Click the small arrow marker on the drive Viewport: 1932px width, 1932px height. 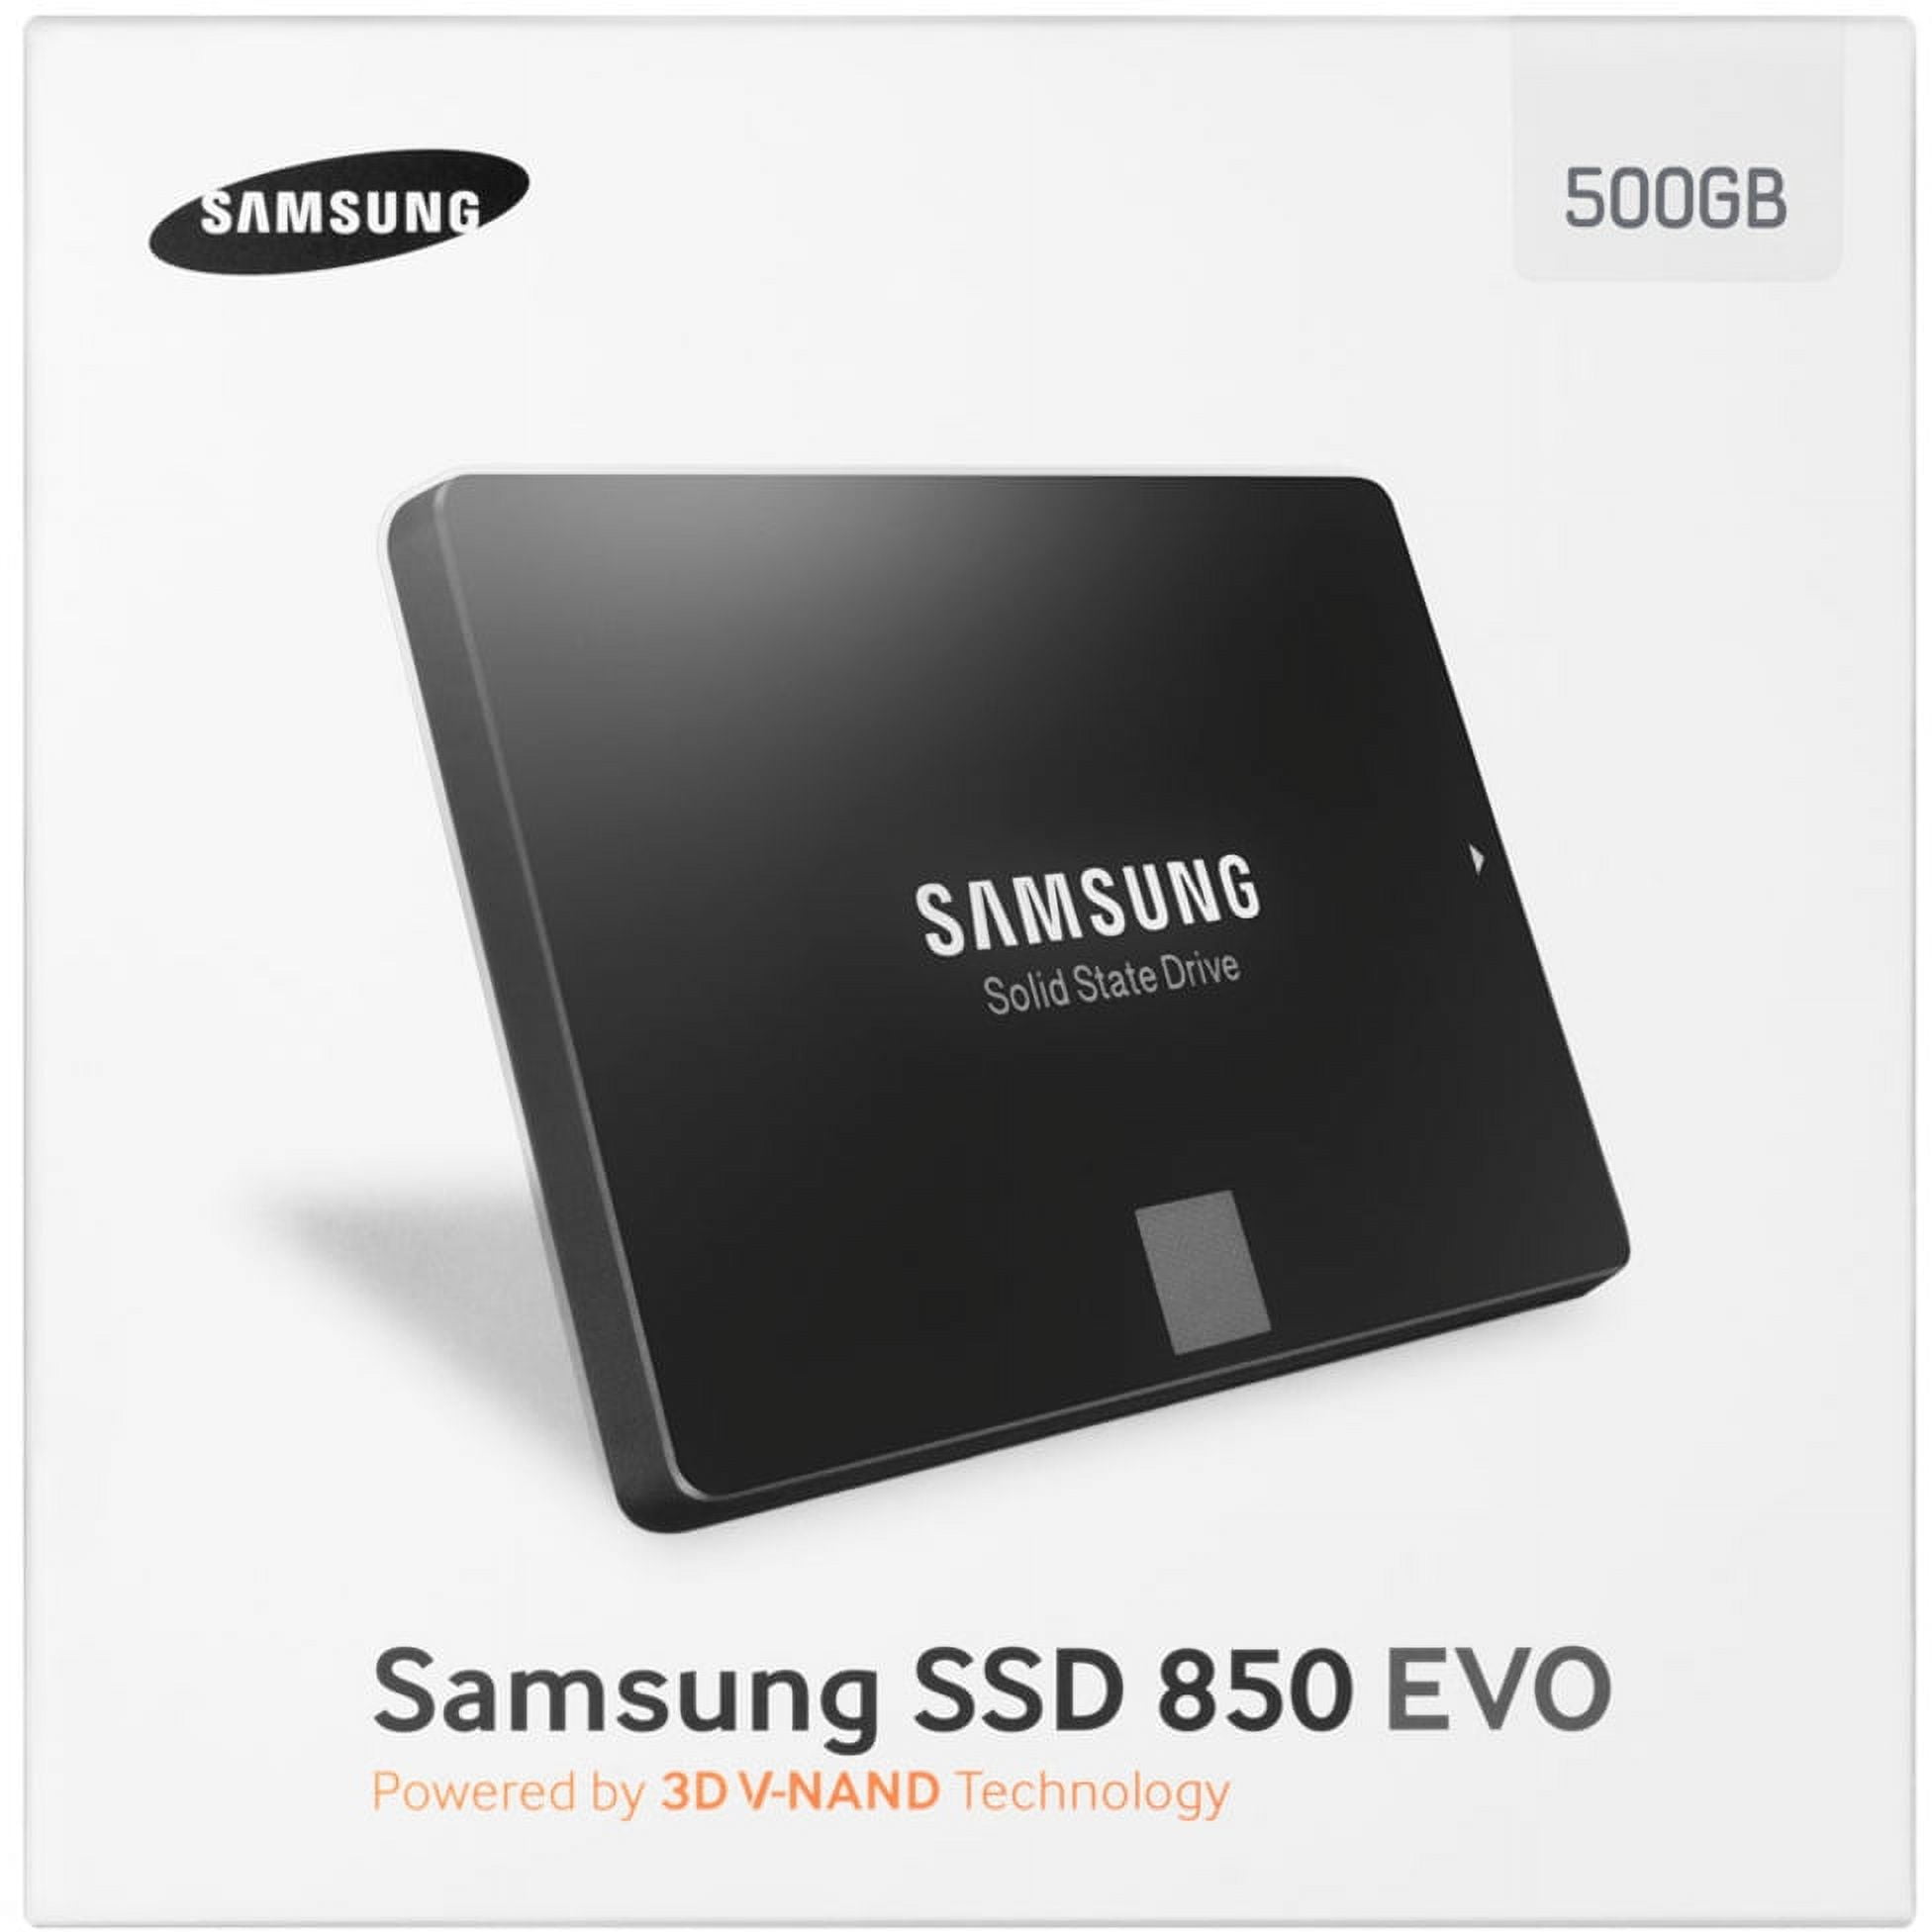pos(1478,858)
